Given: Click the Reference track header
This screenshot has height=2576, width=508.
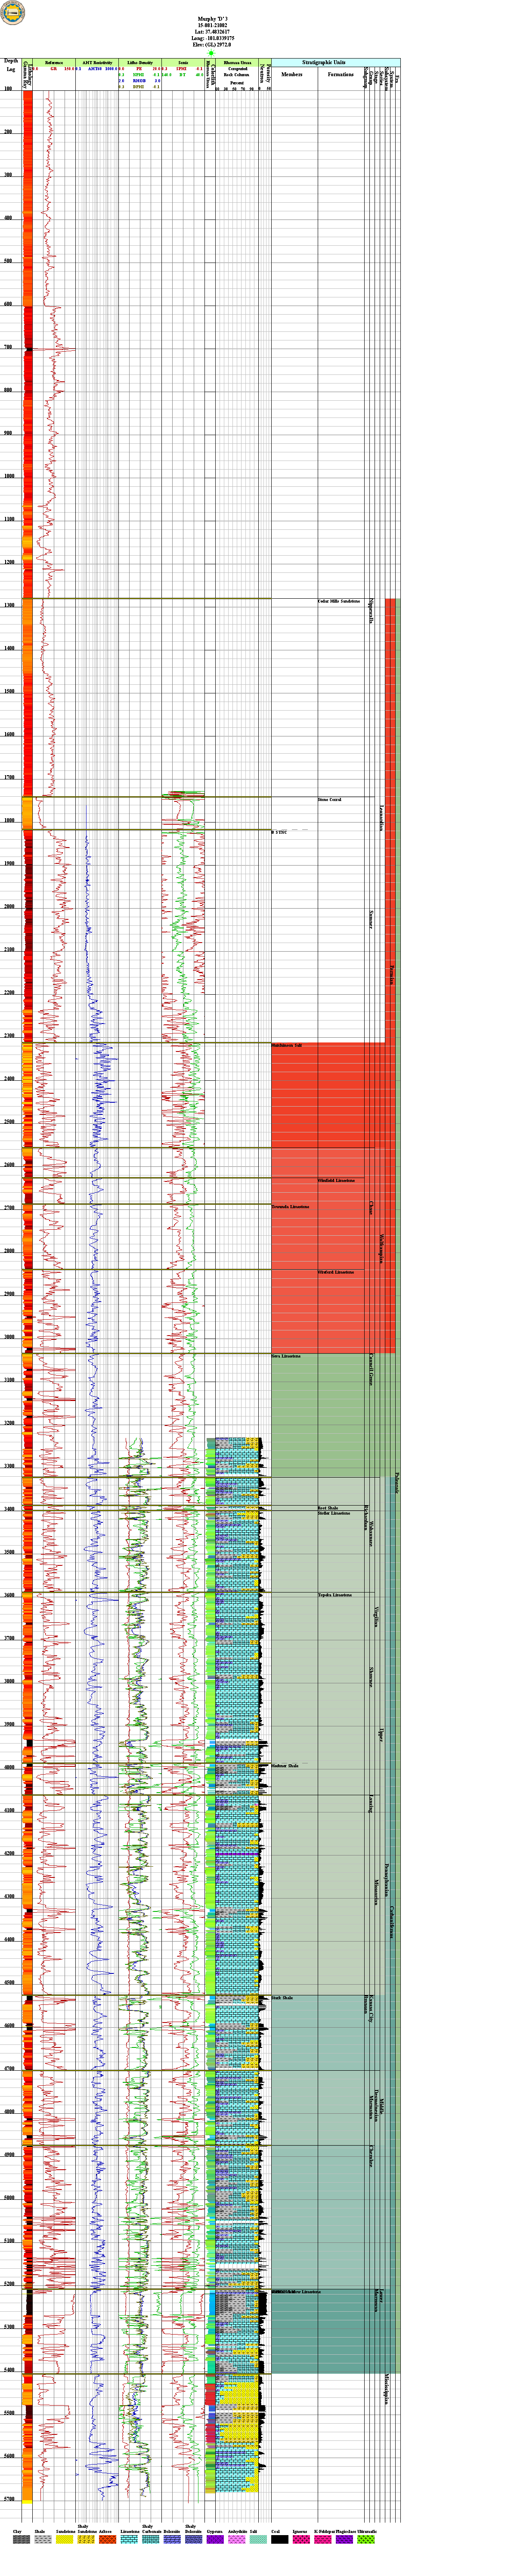Looking at the screenshot, I should pyautogui.click(x=54, y=62).
